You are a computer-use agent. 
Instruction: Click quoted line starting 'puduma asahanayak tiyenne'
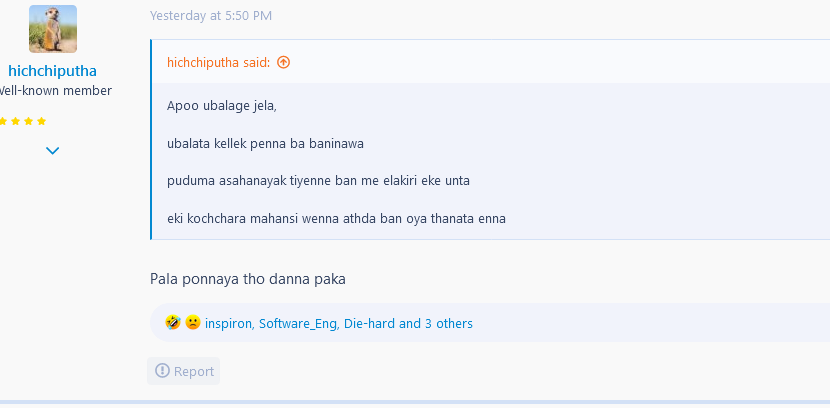click(318, 180)
